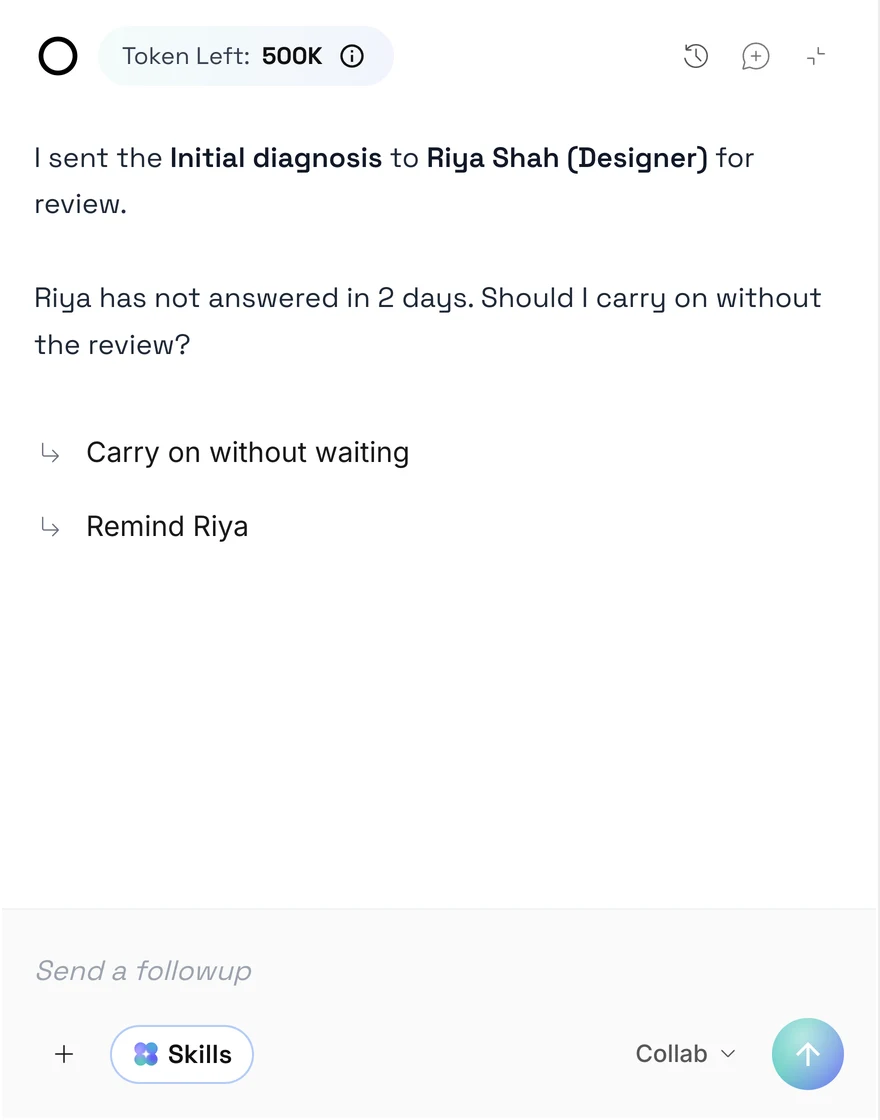Click the '500K' token count value

(291, 56)
